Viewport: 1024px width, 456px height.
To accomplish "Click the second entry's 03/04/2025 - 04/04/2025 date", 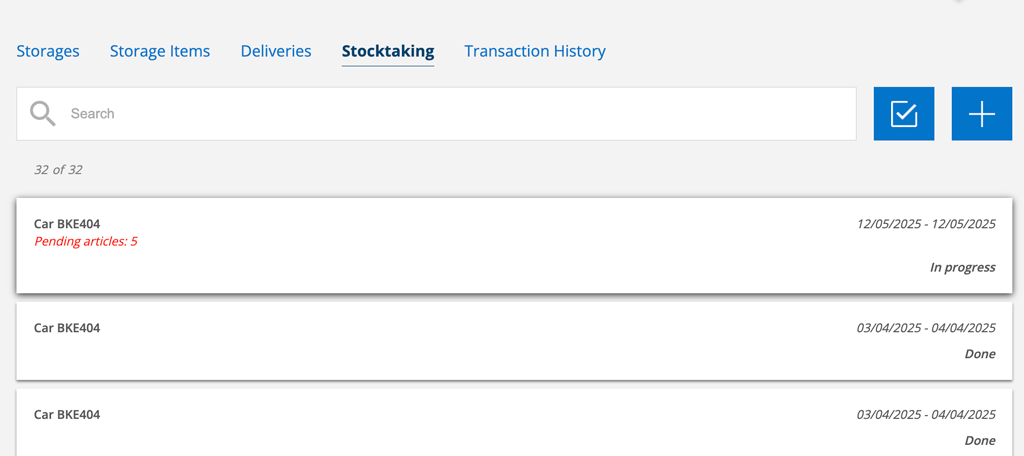I will pos(926,328).
